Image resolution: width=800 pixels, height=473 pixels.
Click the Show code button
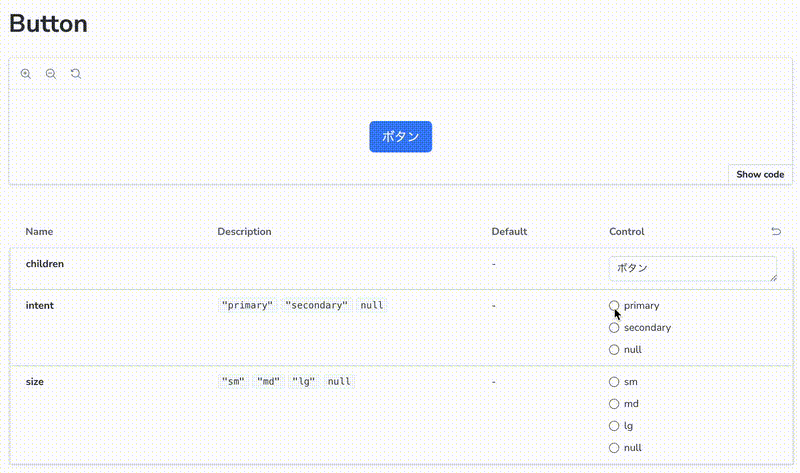[x=760, y=174]
